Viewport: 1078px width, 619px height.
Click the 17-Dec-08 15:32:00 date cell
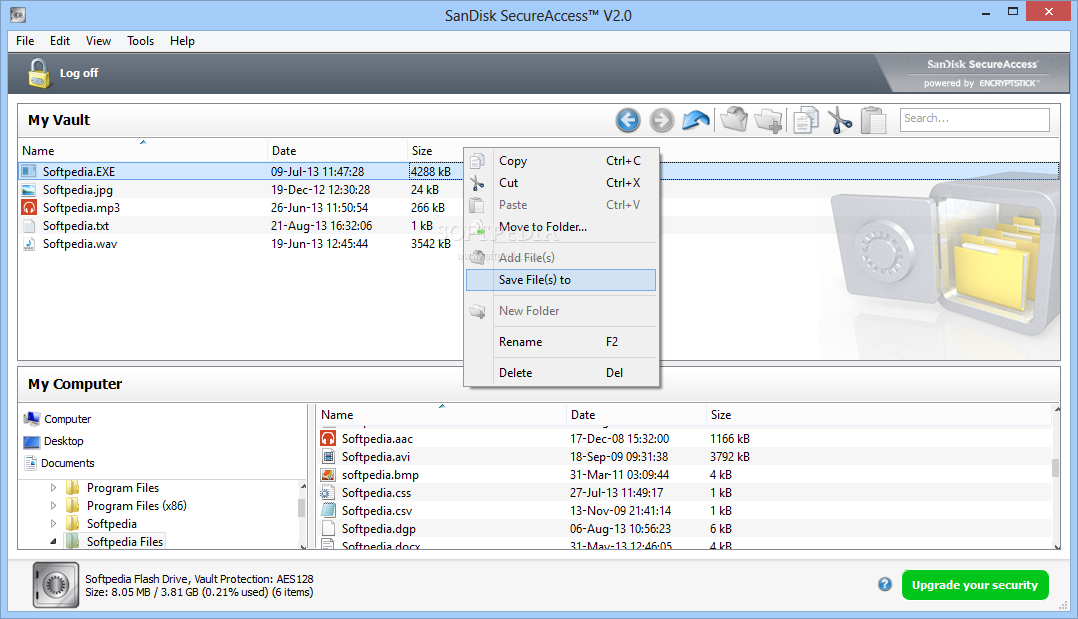point(619,439)
